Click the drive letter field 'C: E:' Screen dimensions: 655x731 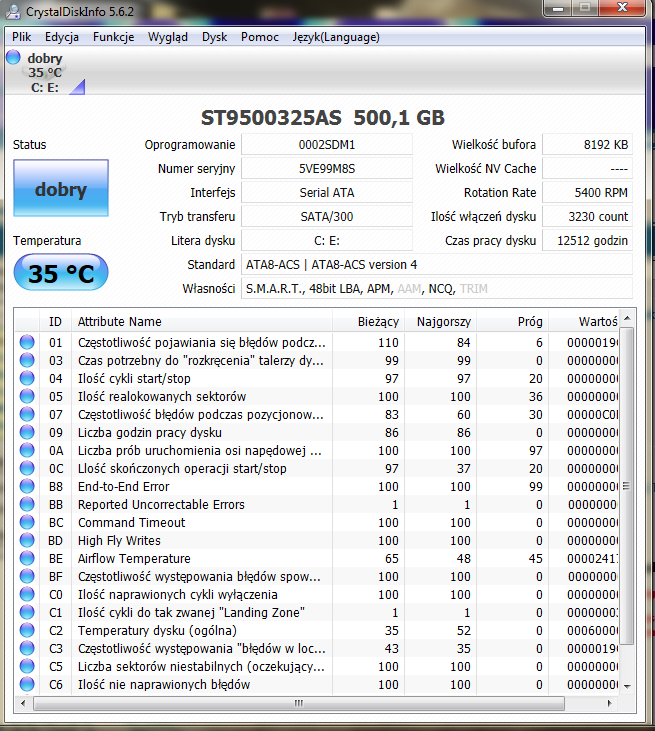pyautogui.click(x=327, y=241)
